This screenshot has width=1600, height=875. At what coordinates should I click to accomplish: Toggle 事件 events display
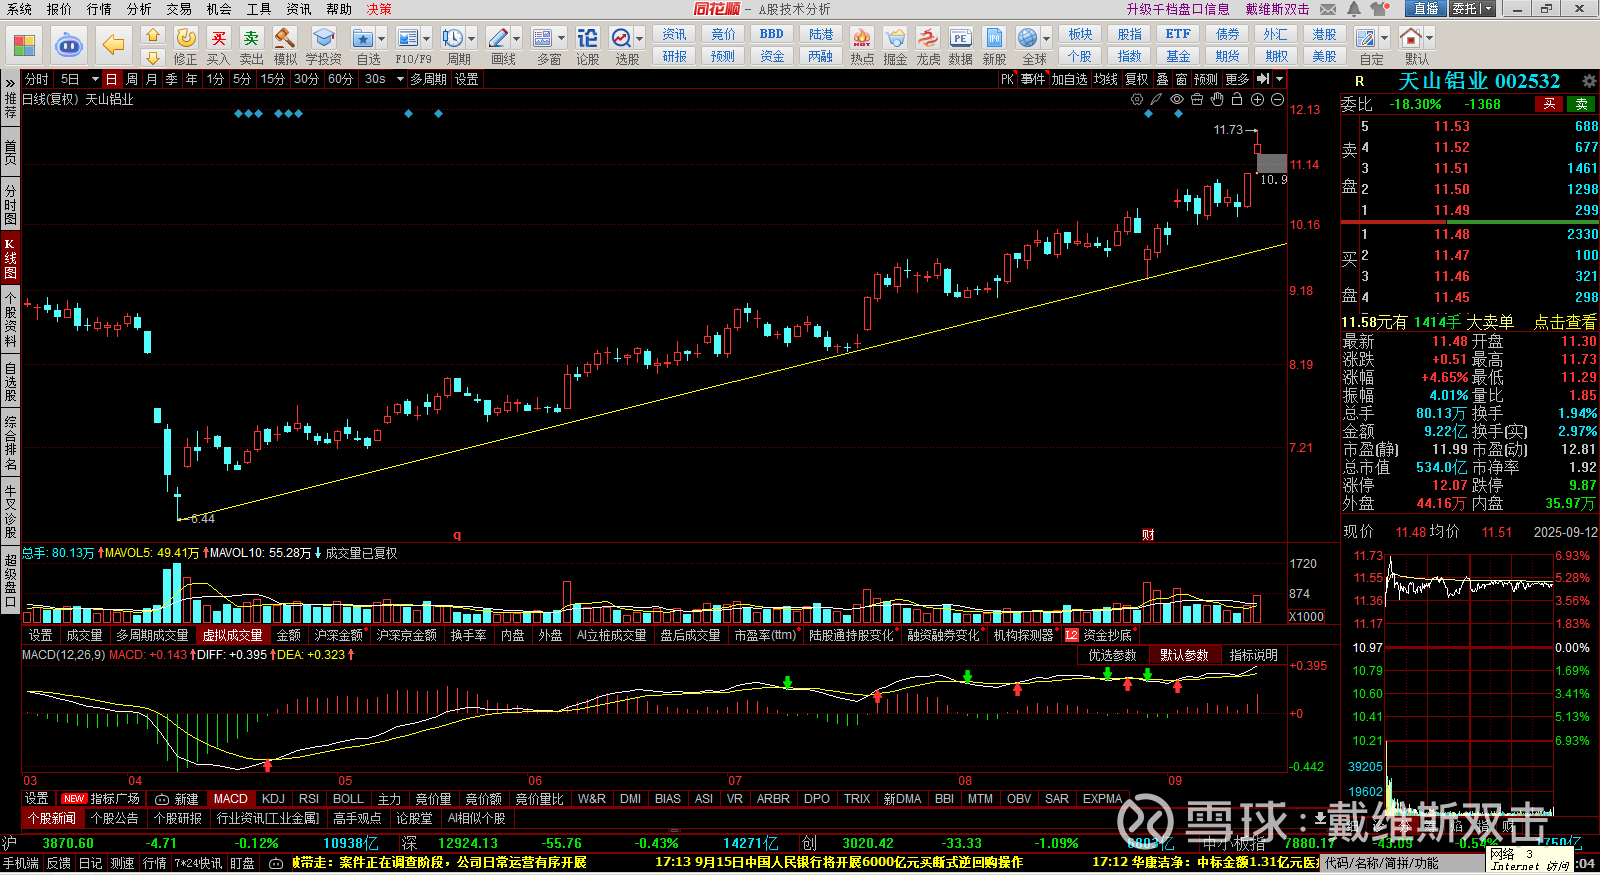(x=1033, y=79)
